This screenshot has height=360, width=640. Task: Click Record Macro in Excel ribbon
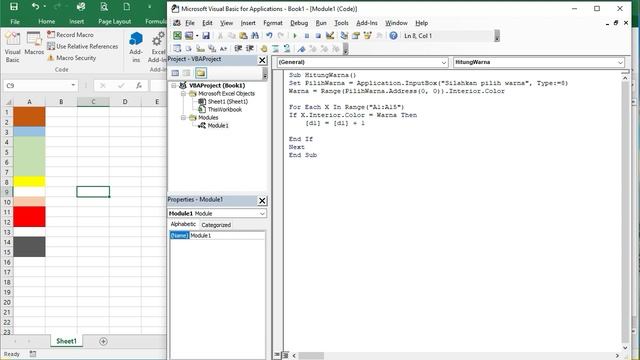coord(70,35)
